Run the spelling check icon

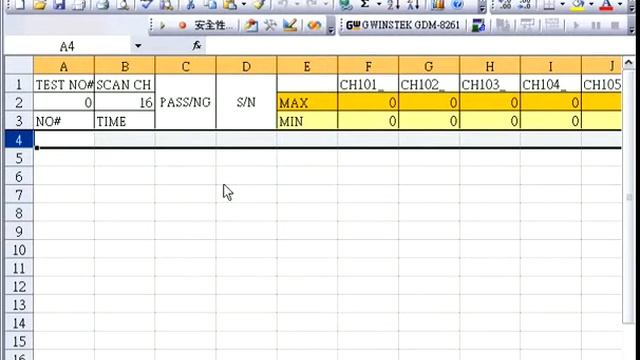pos(146,4)
